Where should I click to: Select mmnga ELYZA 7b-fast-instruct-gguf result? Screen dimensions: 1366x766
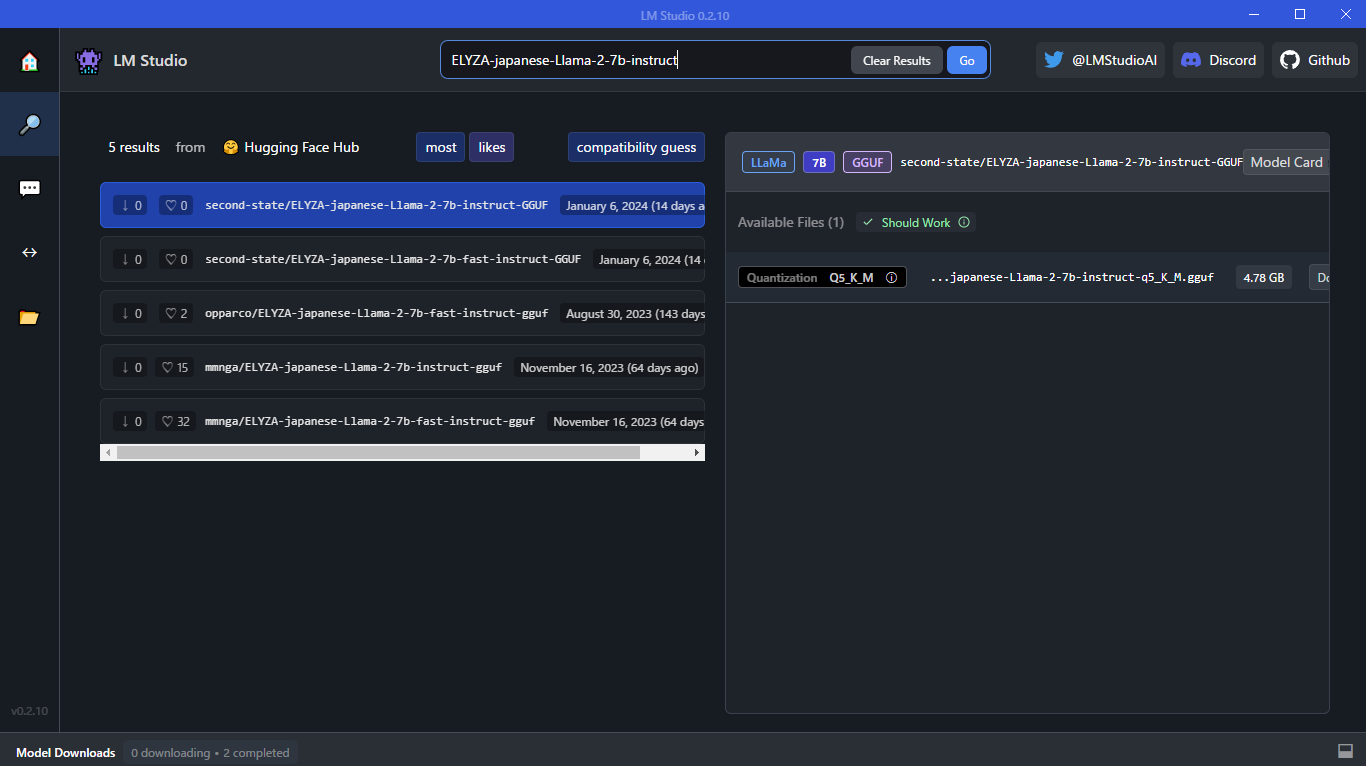(402, 421)
